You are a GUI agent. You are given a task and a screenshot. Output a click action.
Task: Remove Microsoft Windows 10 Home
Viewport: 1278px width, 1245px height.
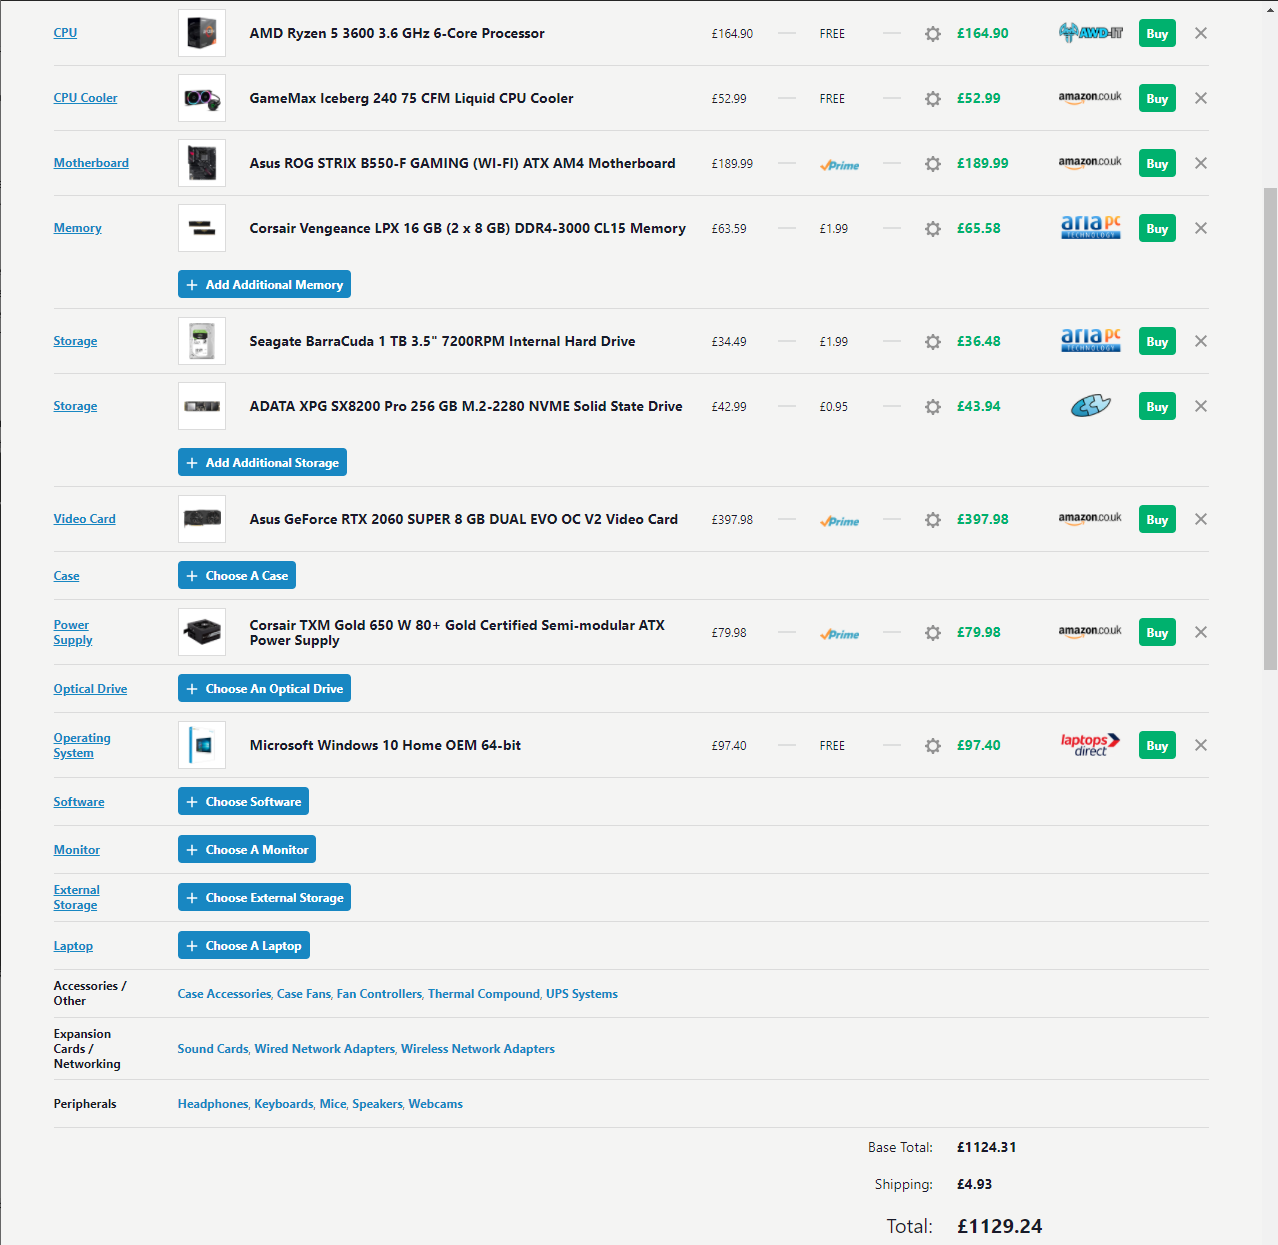[x=1201, y=745]
